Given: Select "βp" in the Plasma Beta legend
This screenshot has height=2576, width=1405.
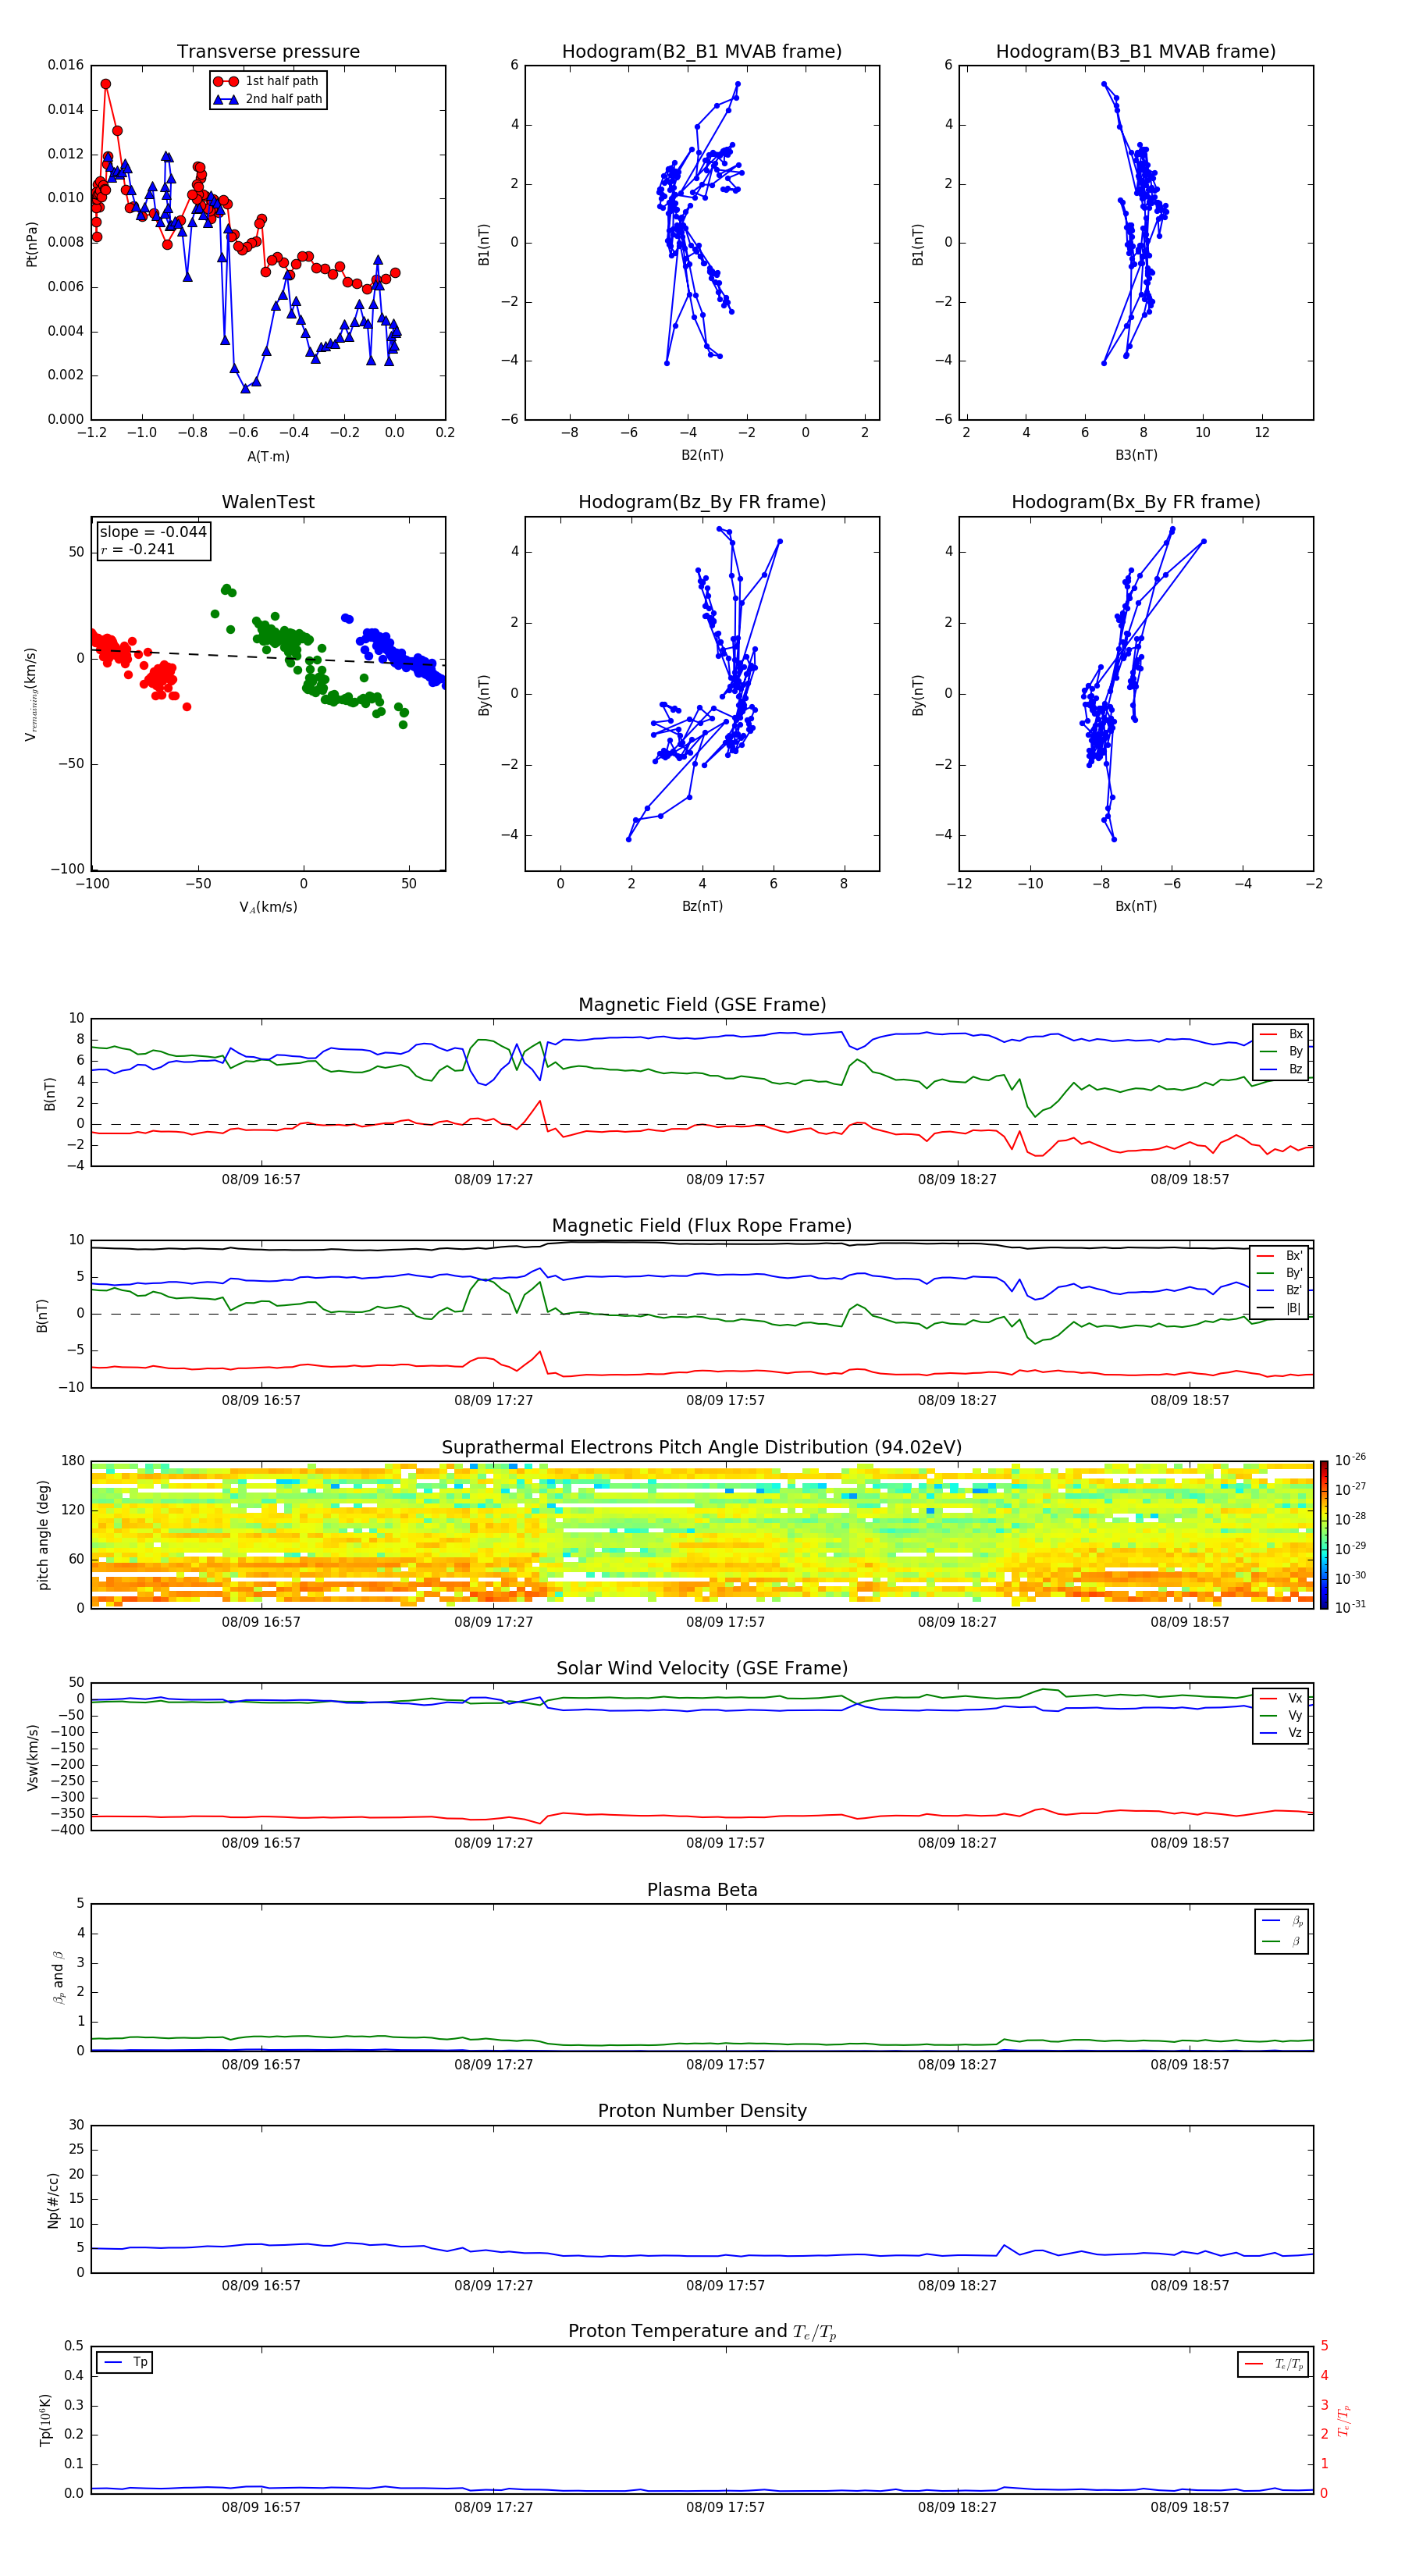Looking at the screenshot, I should (x=1282, y=1921).
